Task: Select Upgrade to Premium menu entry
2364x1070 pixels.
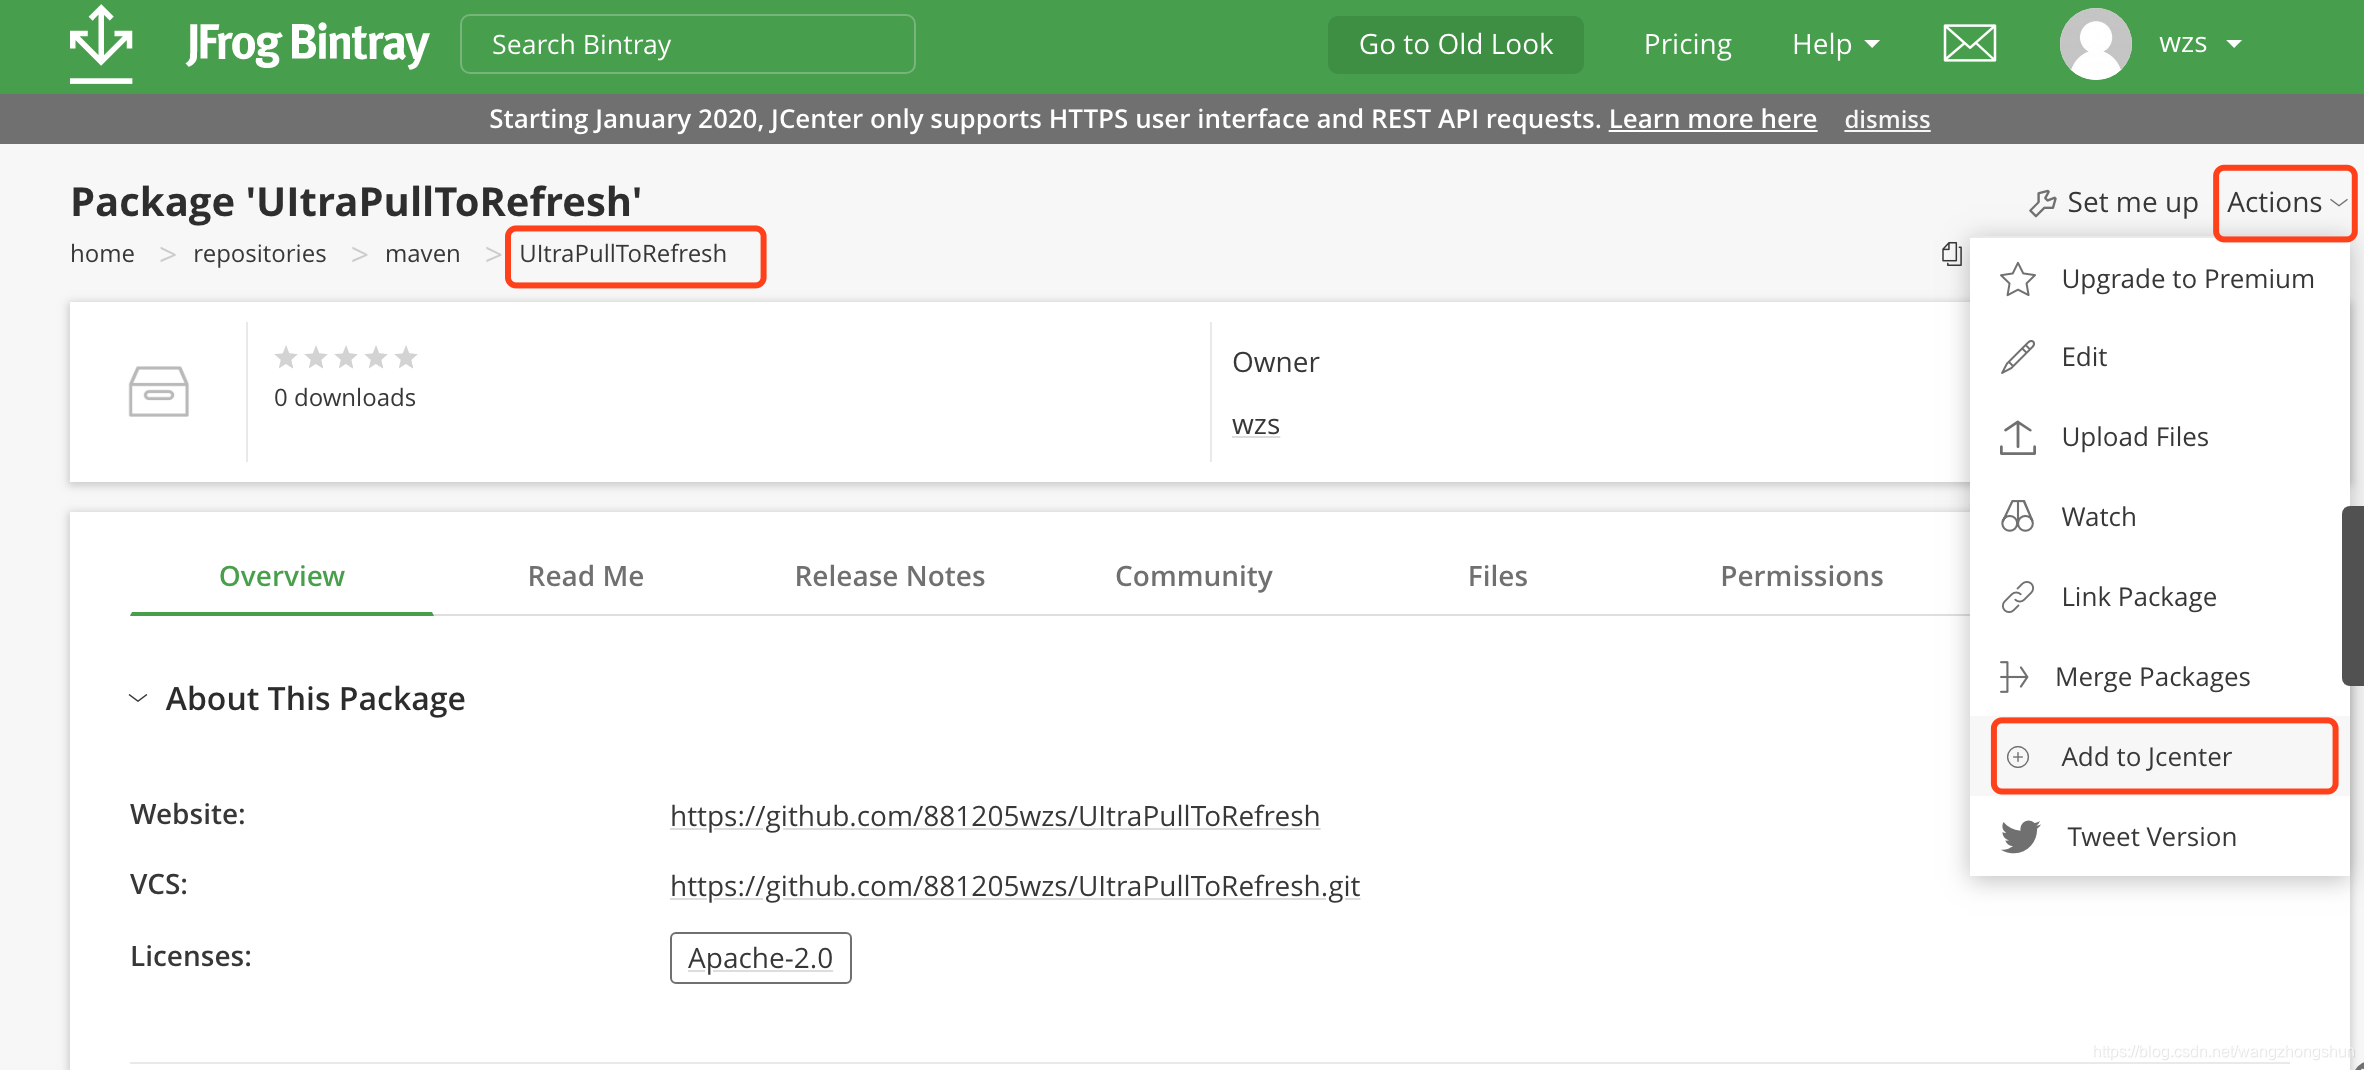Action: 2160,279
